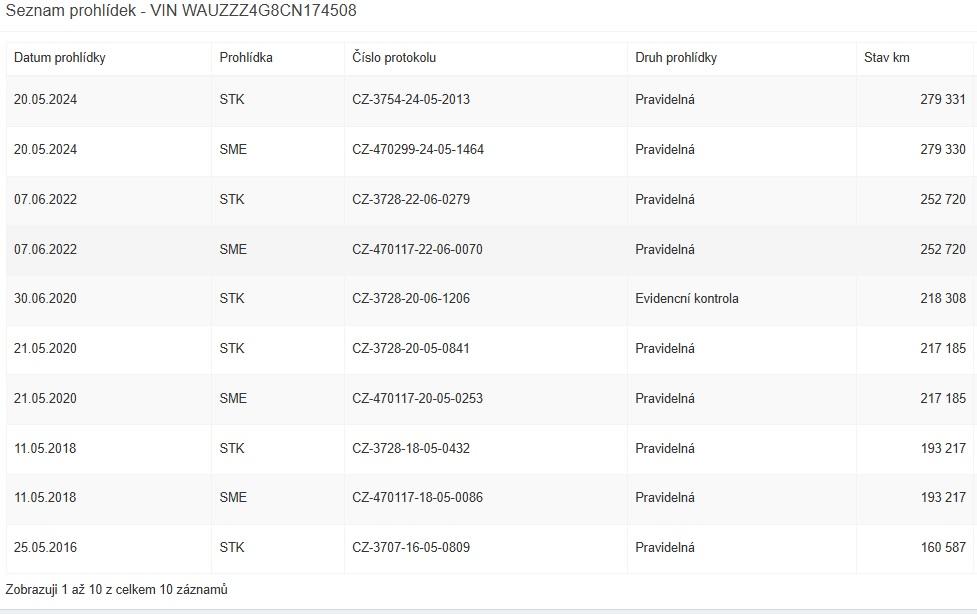Click the Druh prohlídky column header

coord(676,58)
